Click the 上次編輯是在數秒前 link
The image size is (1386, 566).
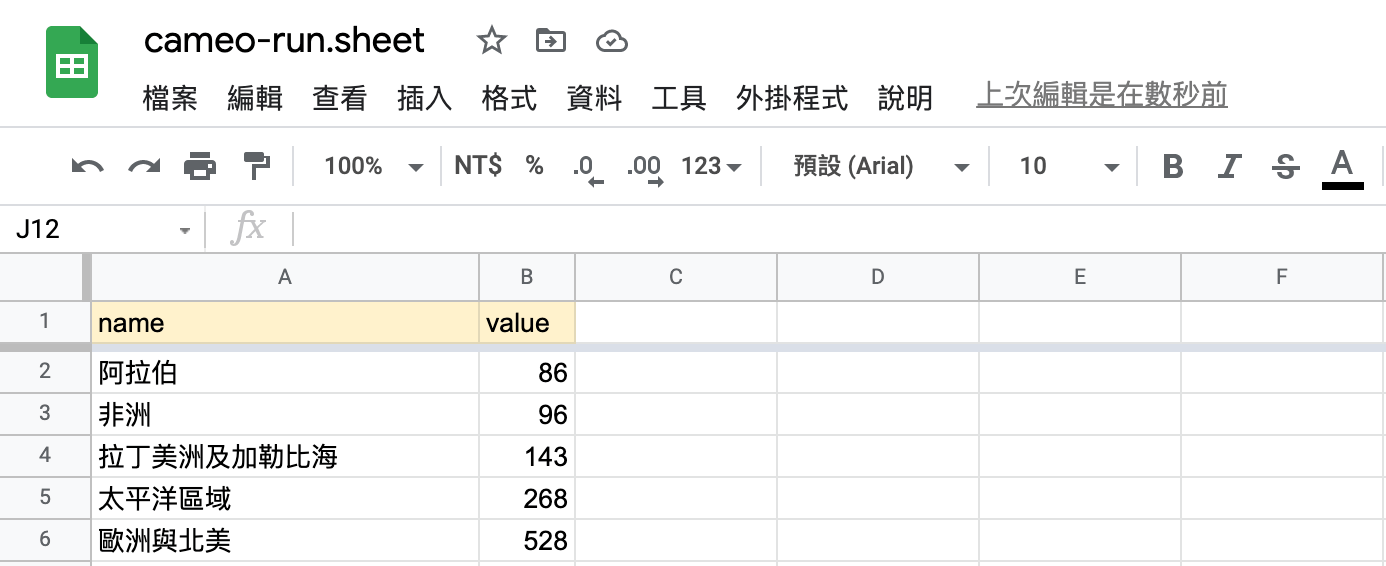pyautogui.click(x=1101, y=96)
